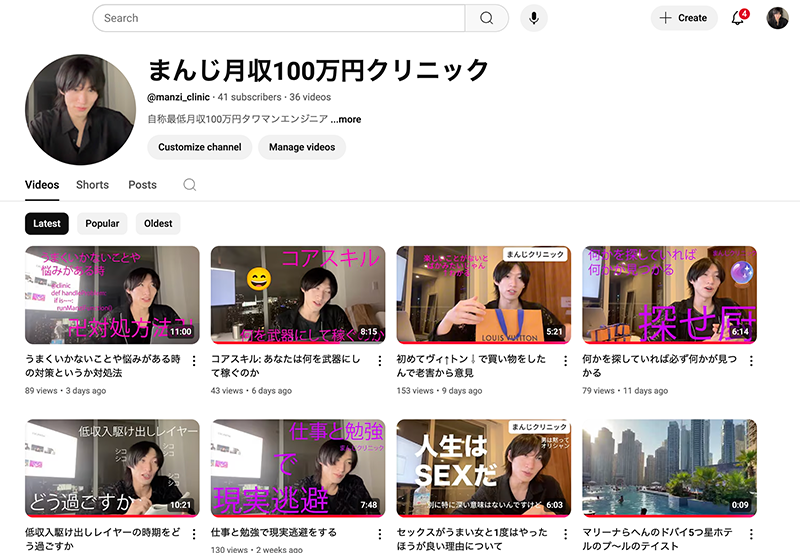
Task: Open the Create menu
Action: coord(684,18)
